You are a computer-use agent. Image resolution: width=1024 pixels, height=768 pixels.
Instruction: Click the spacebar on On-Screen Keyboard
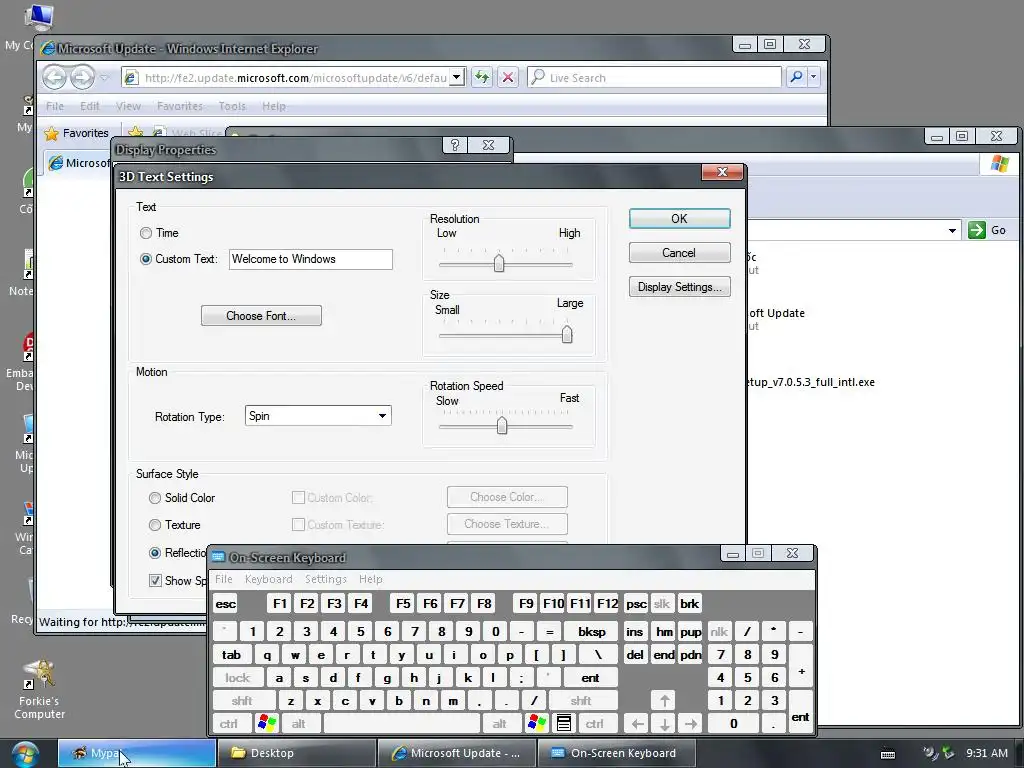402,724
